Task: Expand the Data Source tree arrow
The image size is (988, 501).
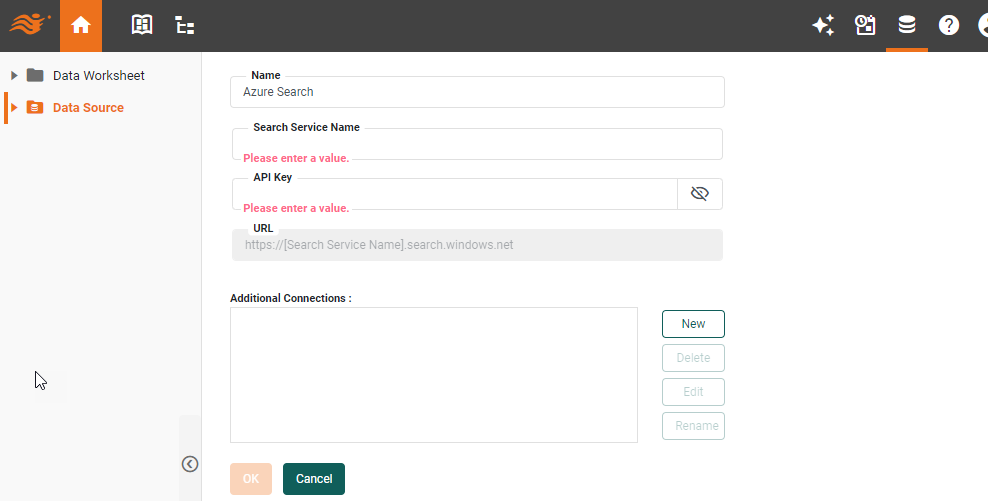Action: pyautogui.click(x=14, y=108)
